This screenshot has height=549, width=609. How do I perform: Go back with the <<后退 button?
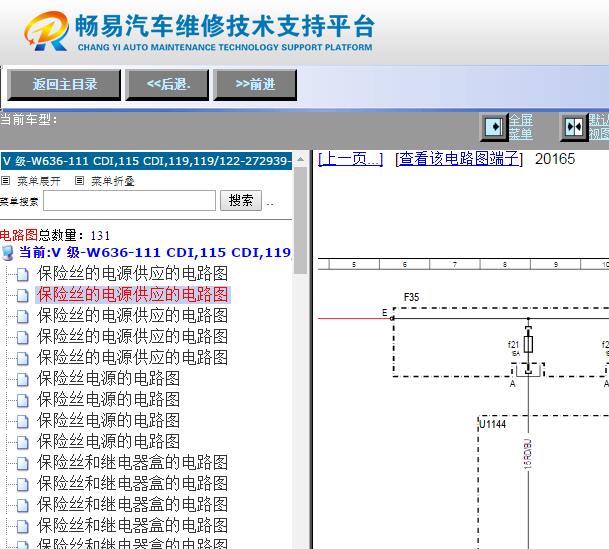coord(167,85)
